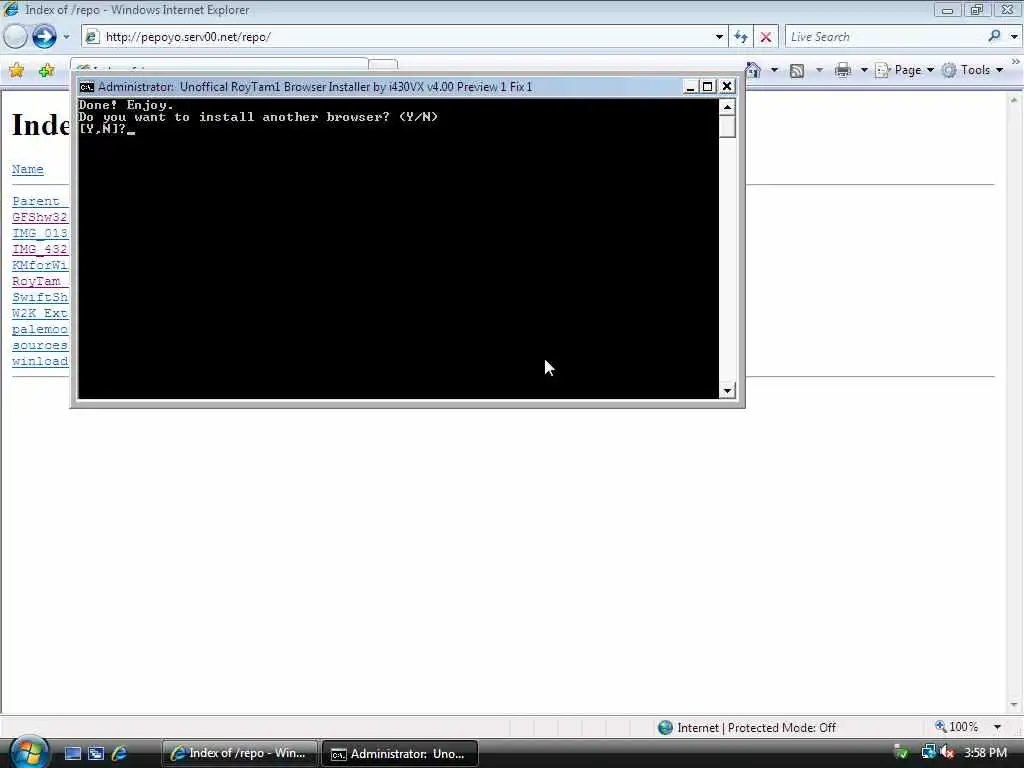Open the RoyTam file link
Viewport: 1024px width, 768px height.
point(40,281)
